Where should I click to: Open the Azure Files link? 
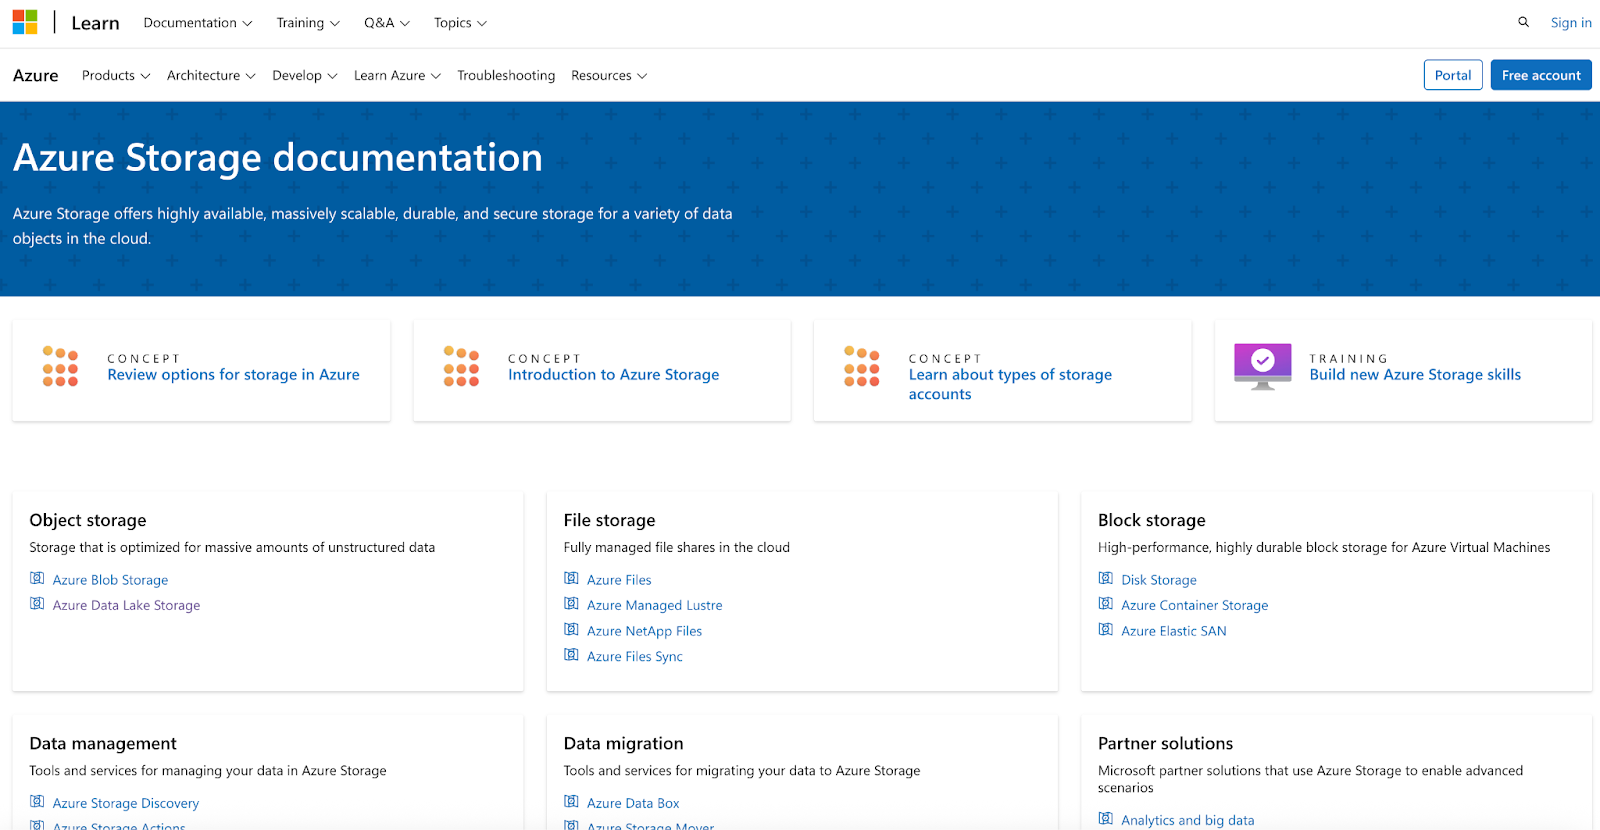(x=619, y=580)
